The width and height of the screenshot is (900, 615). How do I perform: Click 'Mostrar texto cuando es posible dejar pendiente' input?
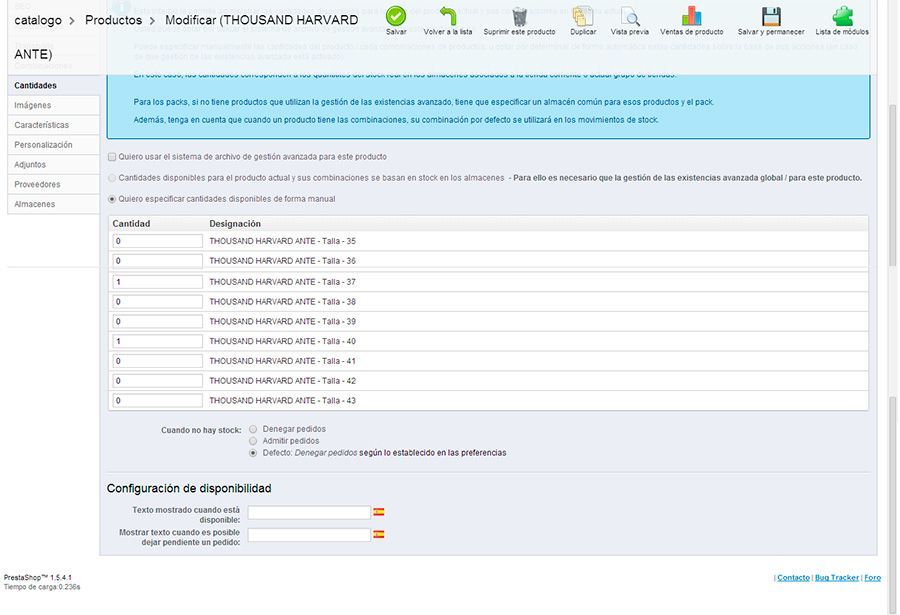point(309,535)
